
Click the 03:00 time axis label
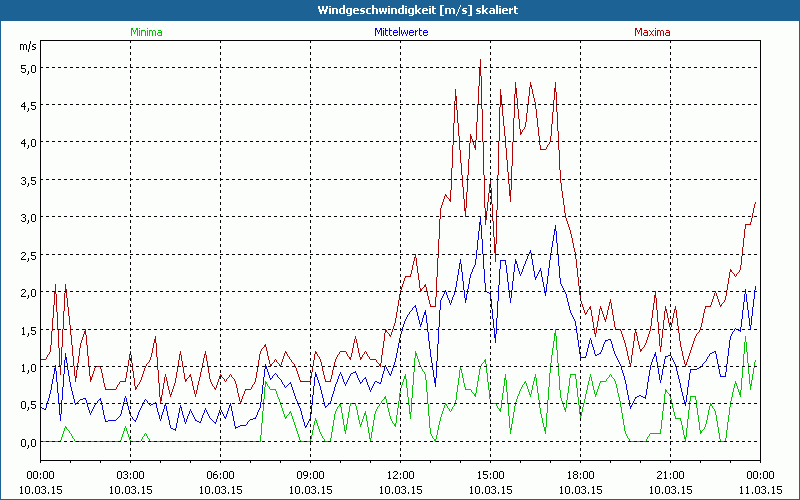130,475
